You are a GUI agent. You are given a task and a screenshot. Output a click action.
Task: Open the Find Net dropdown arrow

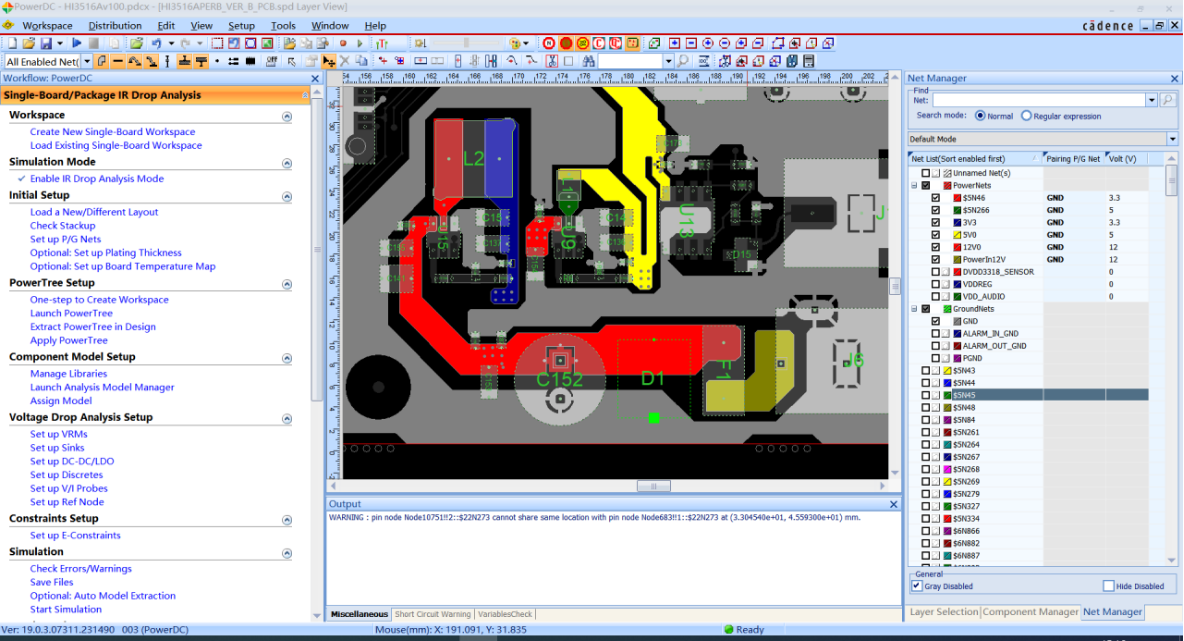[x=1152, y=100]
